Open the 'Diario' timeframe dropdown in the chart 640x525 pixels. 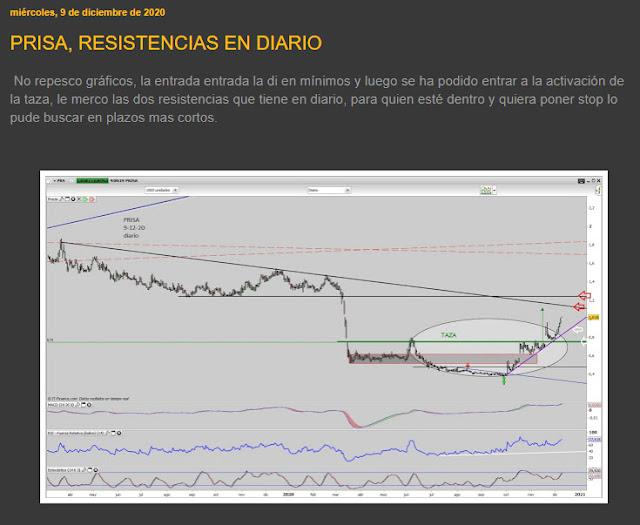pos(329,190)
